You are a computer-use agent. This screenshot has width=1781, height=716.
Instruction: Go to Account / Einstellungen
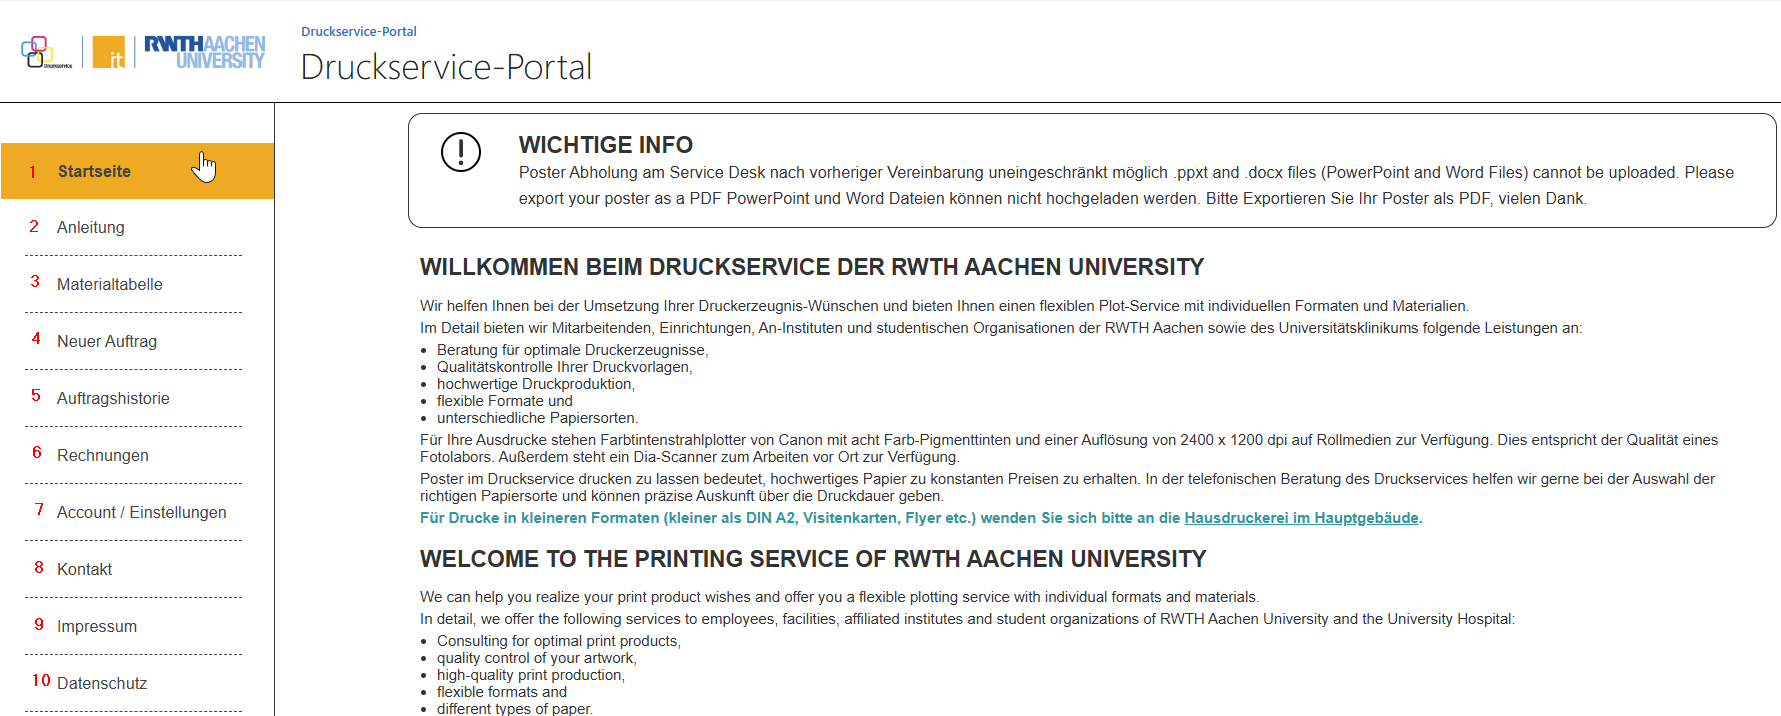[142, 513]
